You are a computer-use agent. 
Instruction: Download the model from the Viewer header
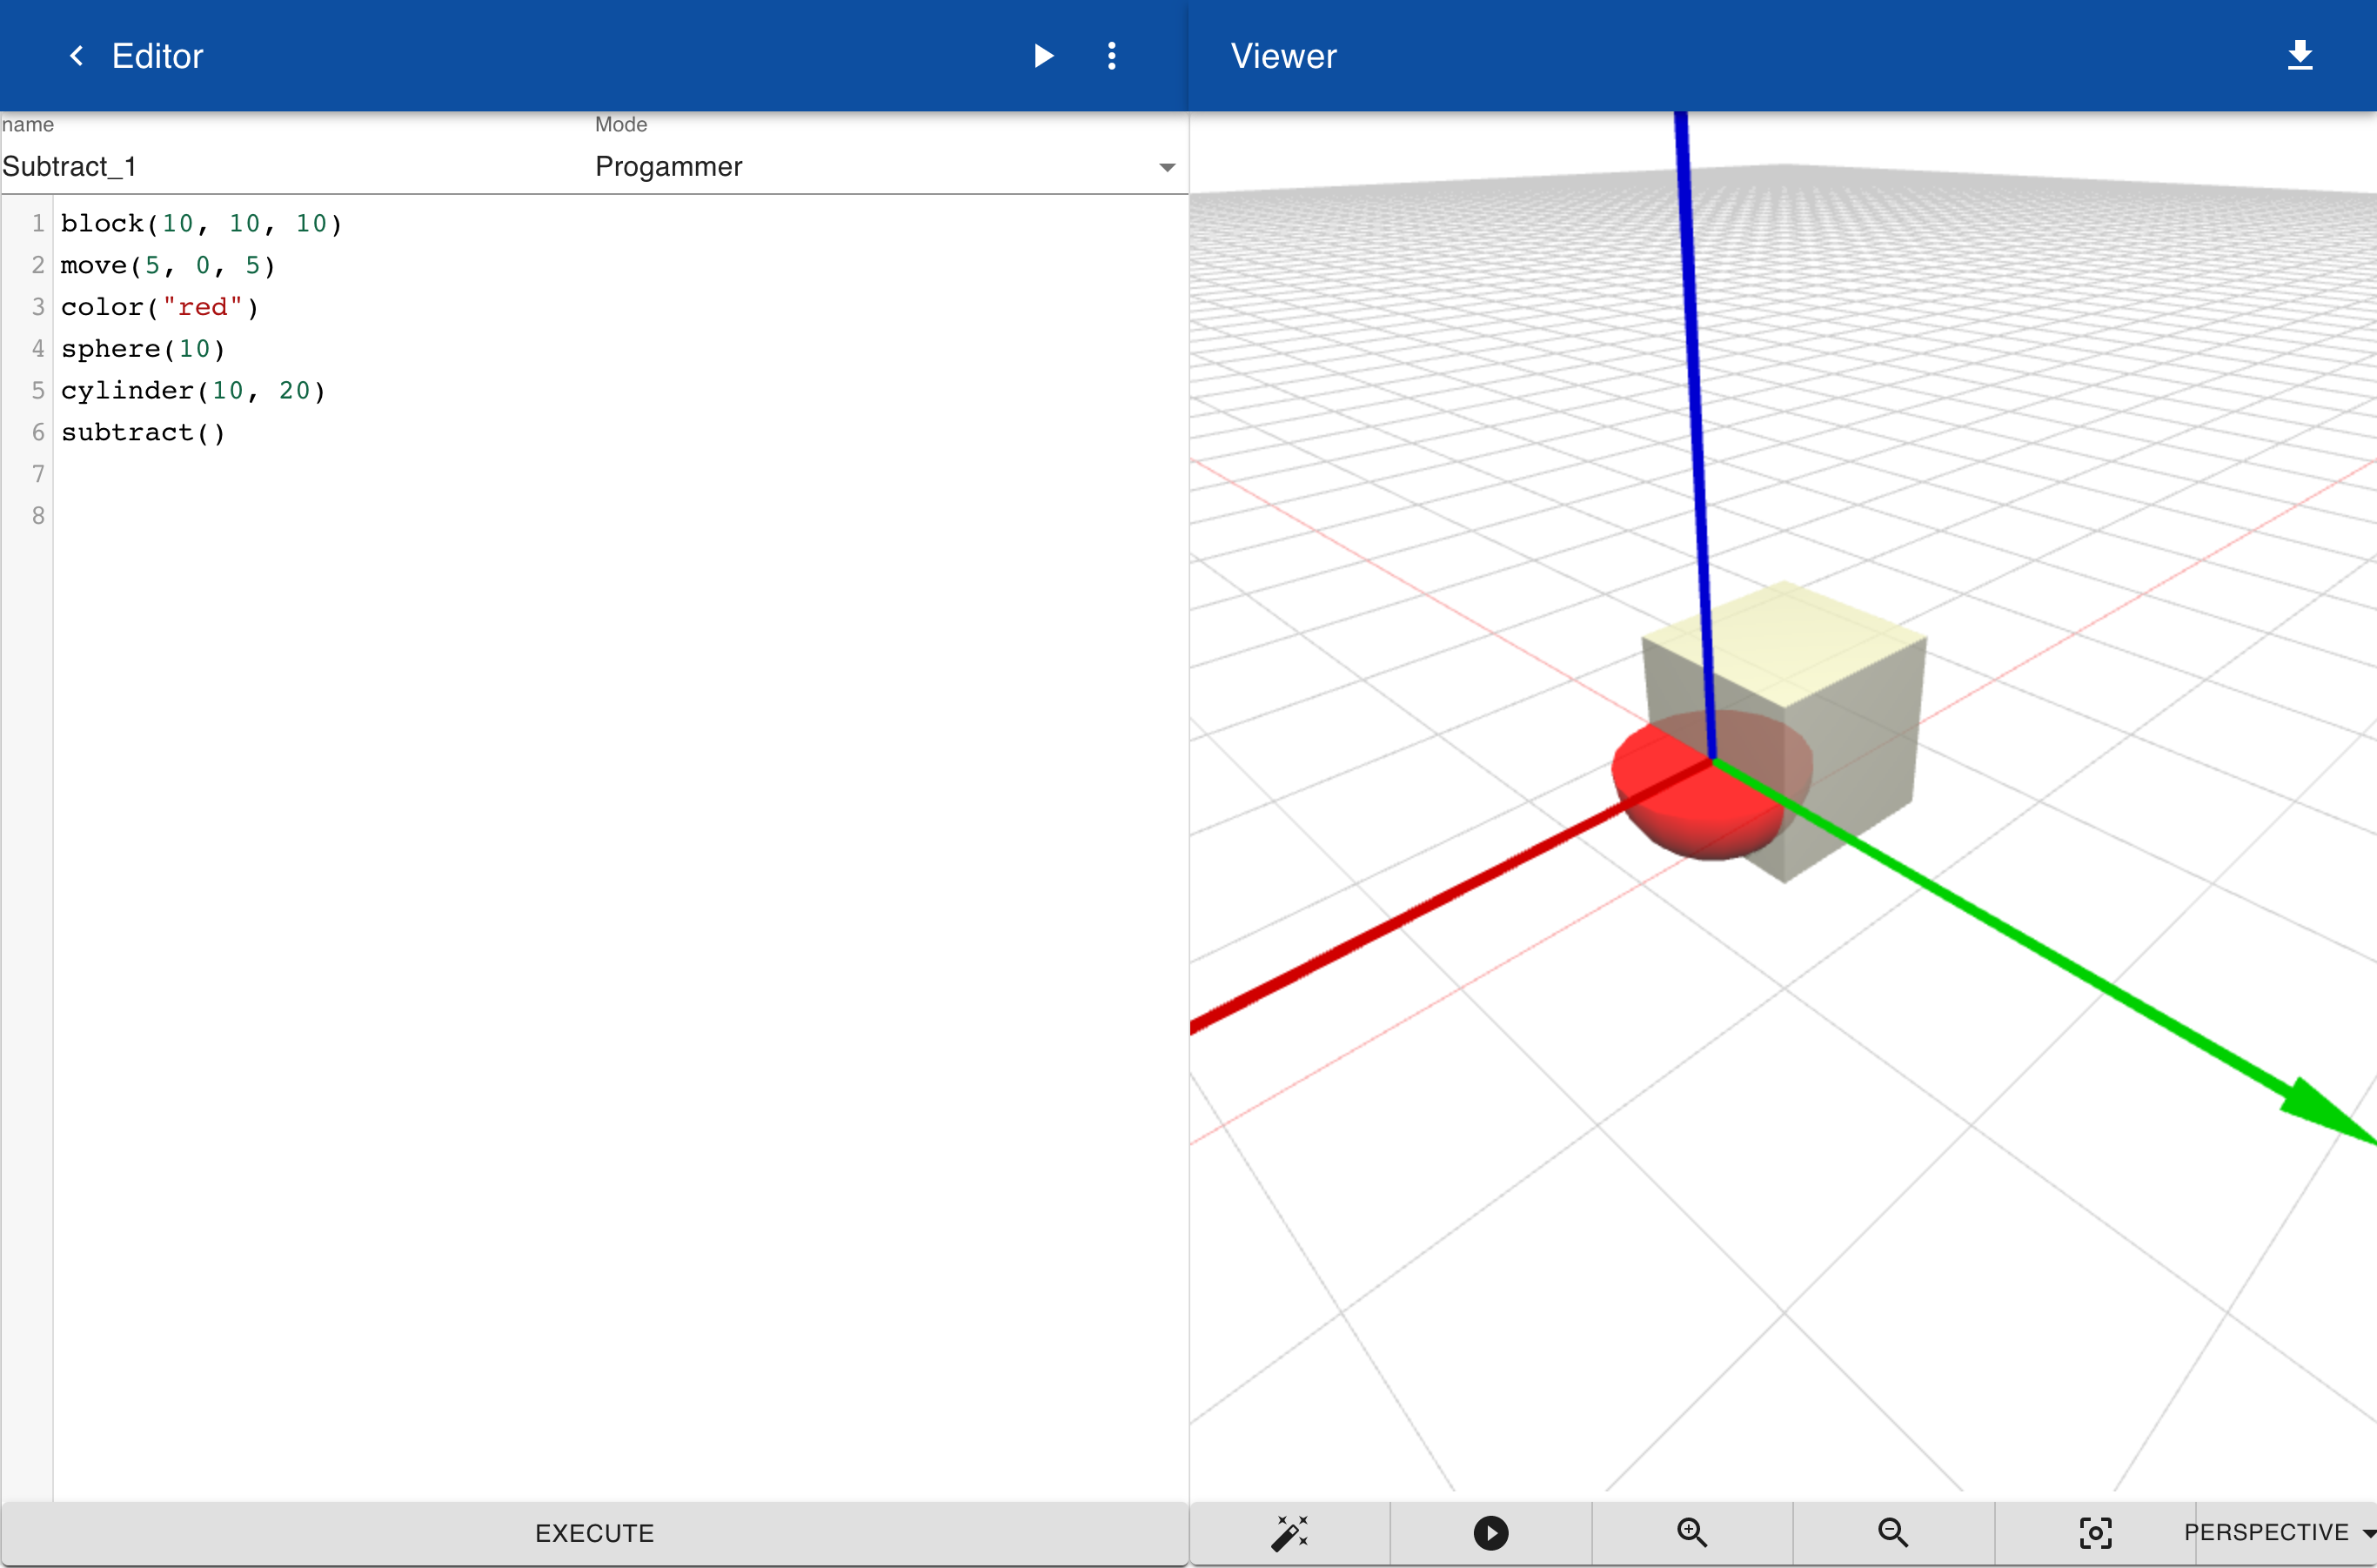coord(2300,55)
